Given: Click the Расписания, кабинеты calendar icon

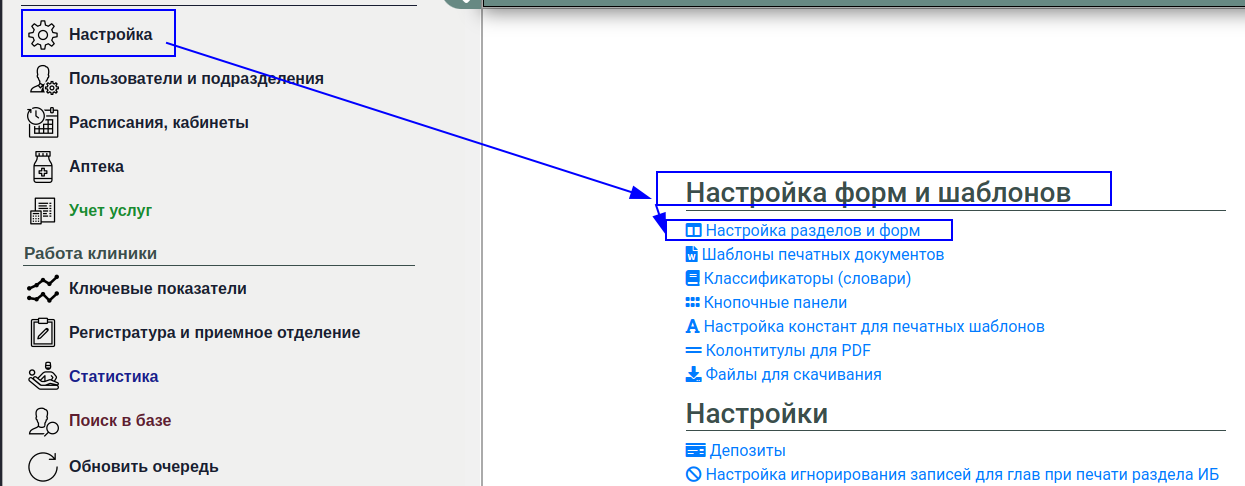Looking at the screenshot, I should (43, 123).
